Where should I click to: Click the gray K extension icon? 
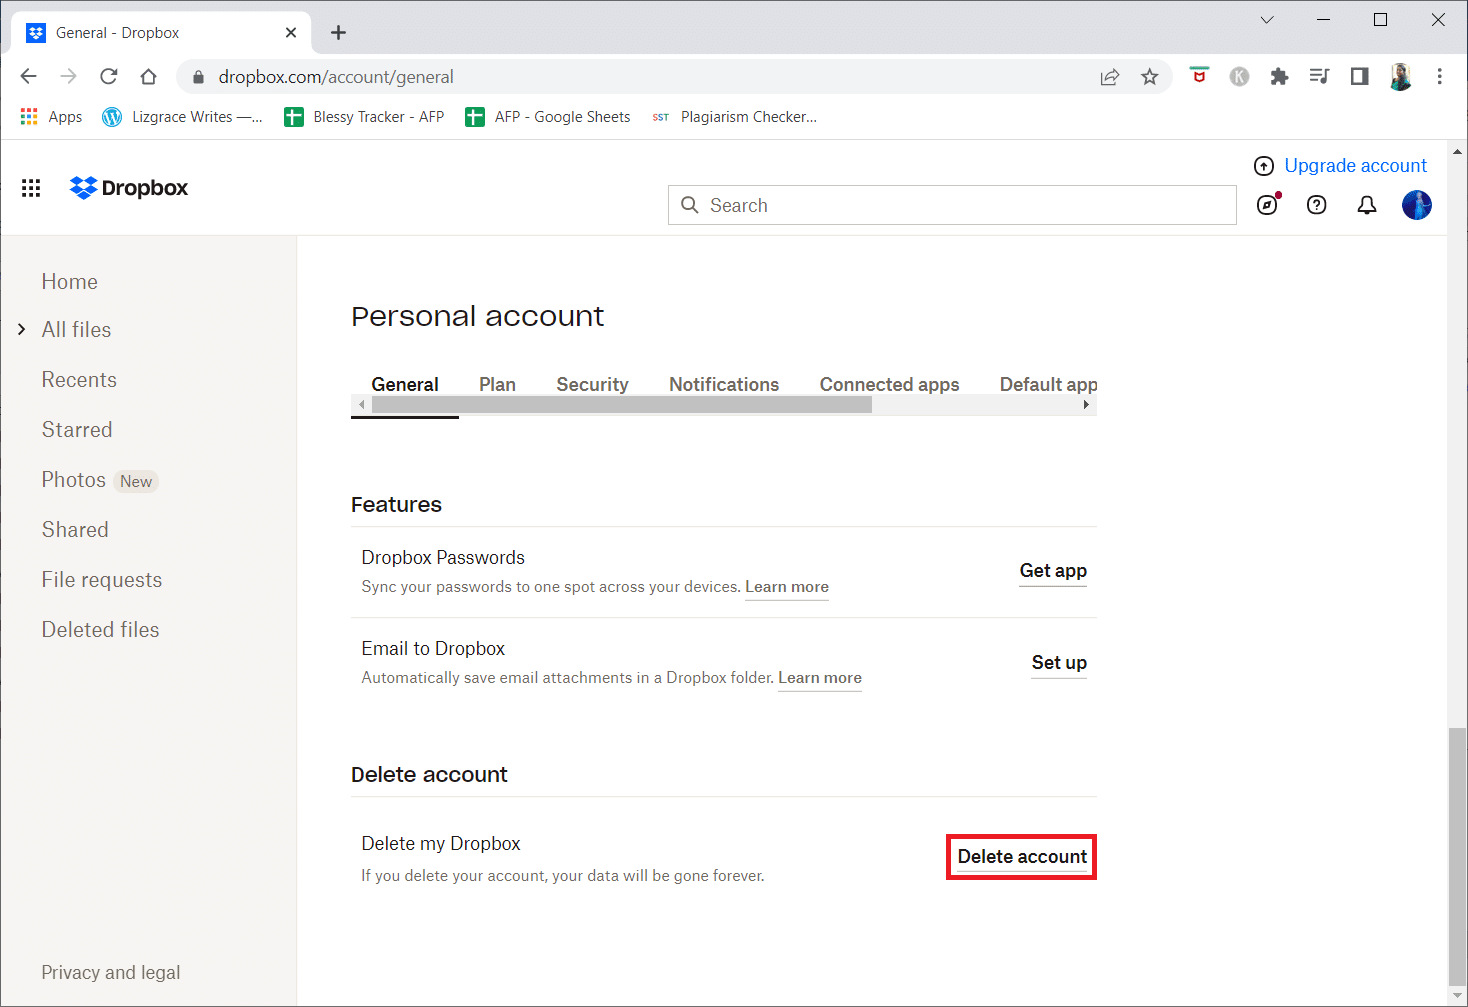[x=1239, y=76]
